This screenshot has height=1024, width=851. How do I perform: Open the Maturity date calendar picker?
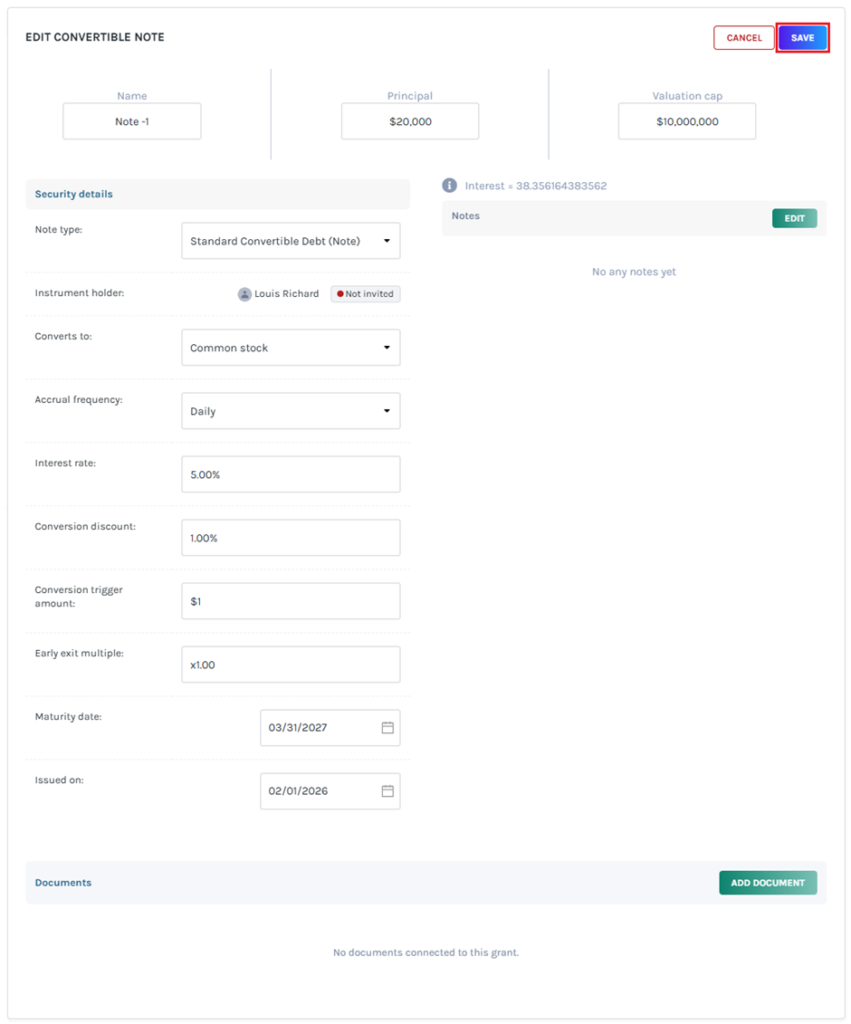tap(388, 728)
